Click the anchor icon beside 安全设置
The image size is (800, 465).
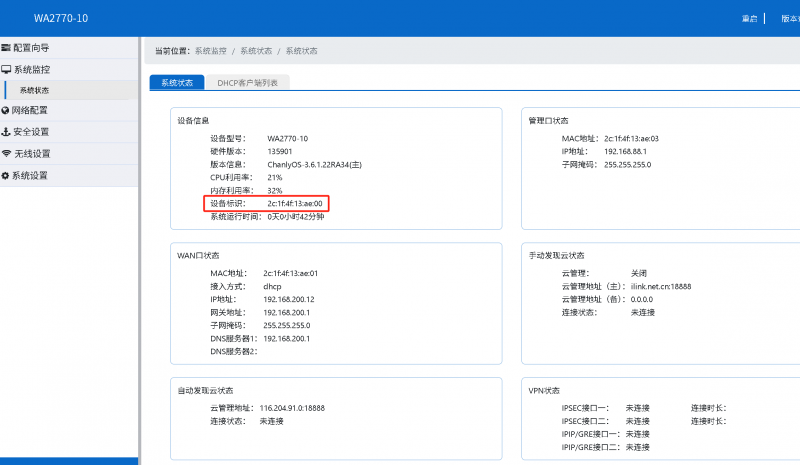pyautogui.click(x=6, y=132)
